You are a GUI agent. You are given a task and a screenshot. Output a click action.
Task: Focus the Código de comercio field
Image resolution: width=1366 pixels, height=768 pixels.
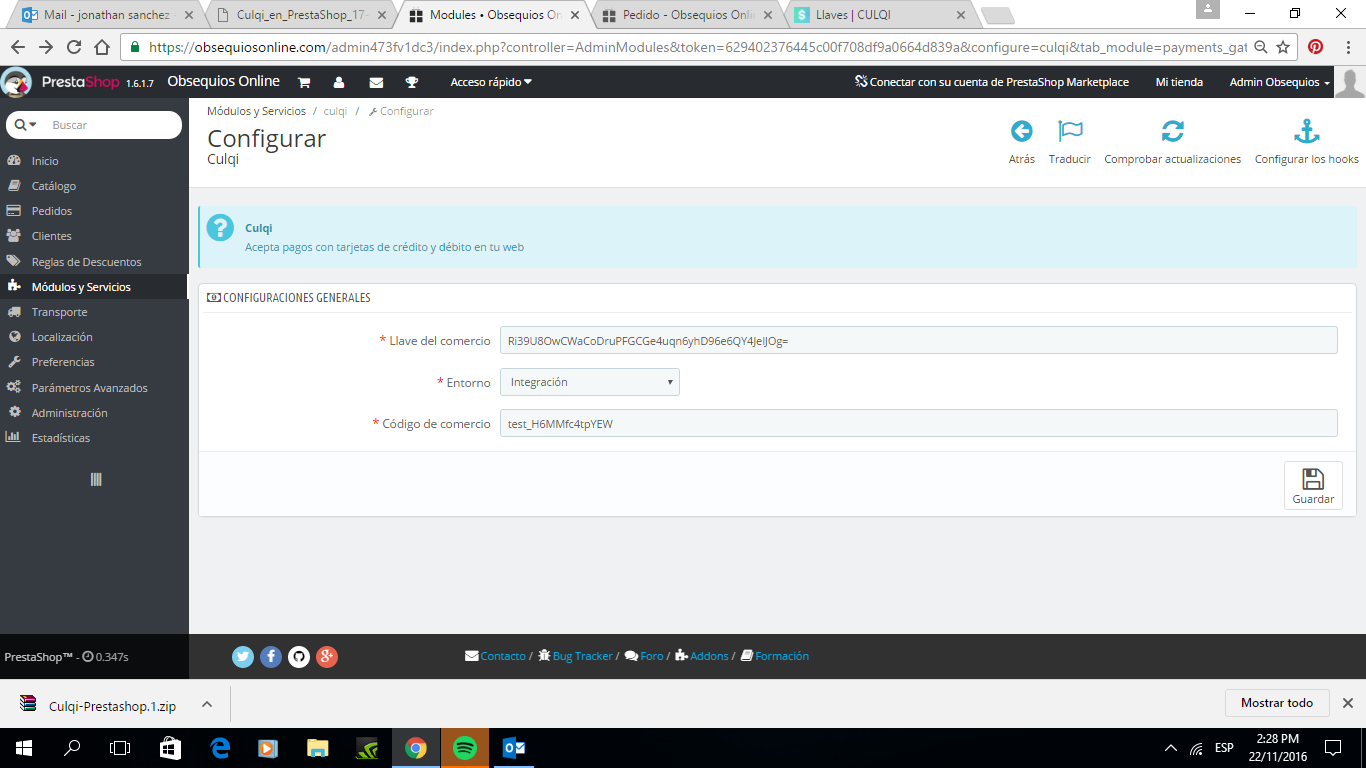(x=918, y=424)
